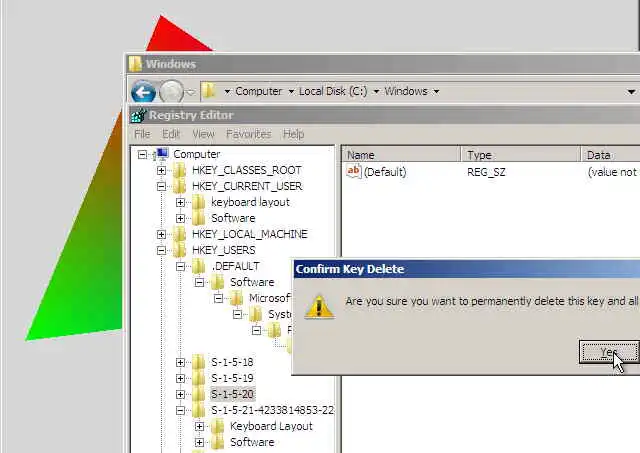Click the keyboard layout folder icon under HKEY_CURRENT_USER
This screenshot has width=640, height=453.
[x=199, y=202]
